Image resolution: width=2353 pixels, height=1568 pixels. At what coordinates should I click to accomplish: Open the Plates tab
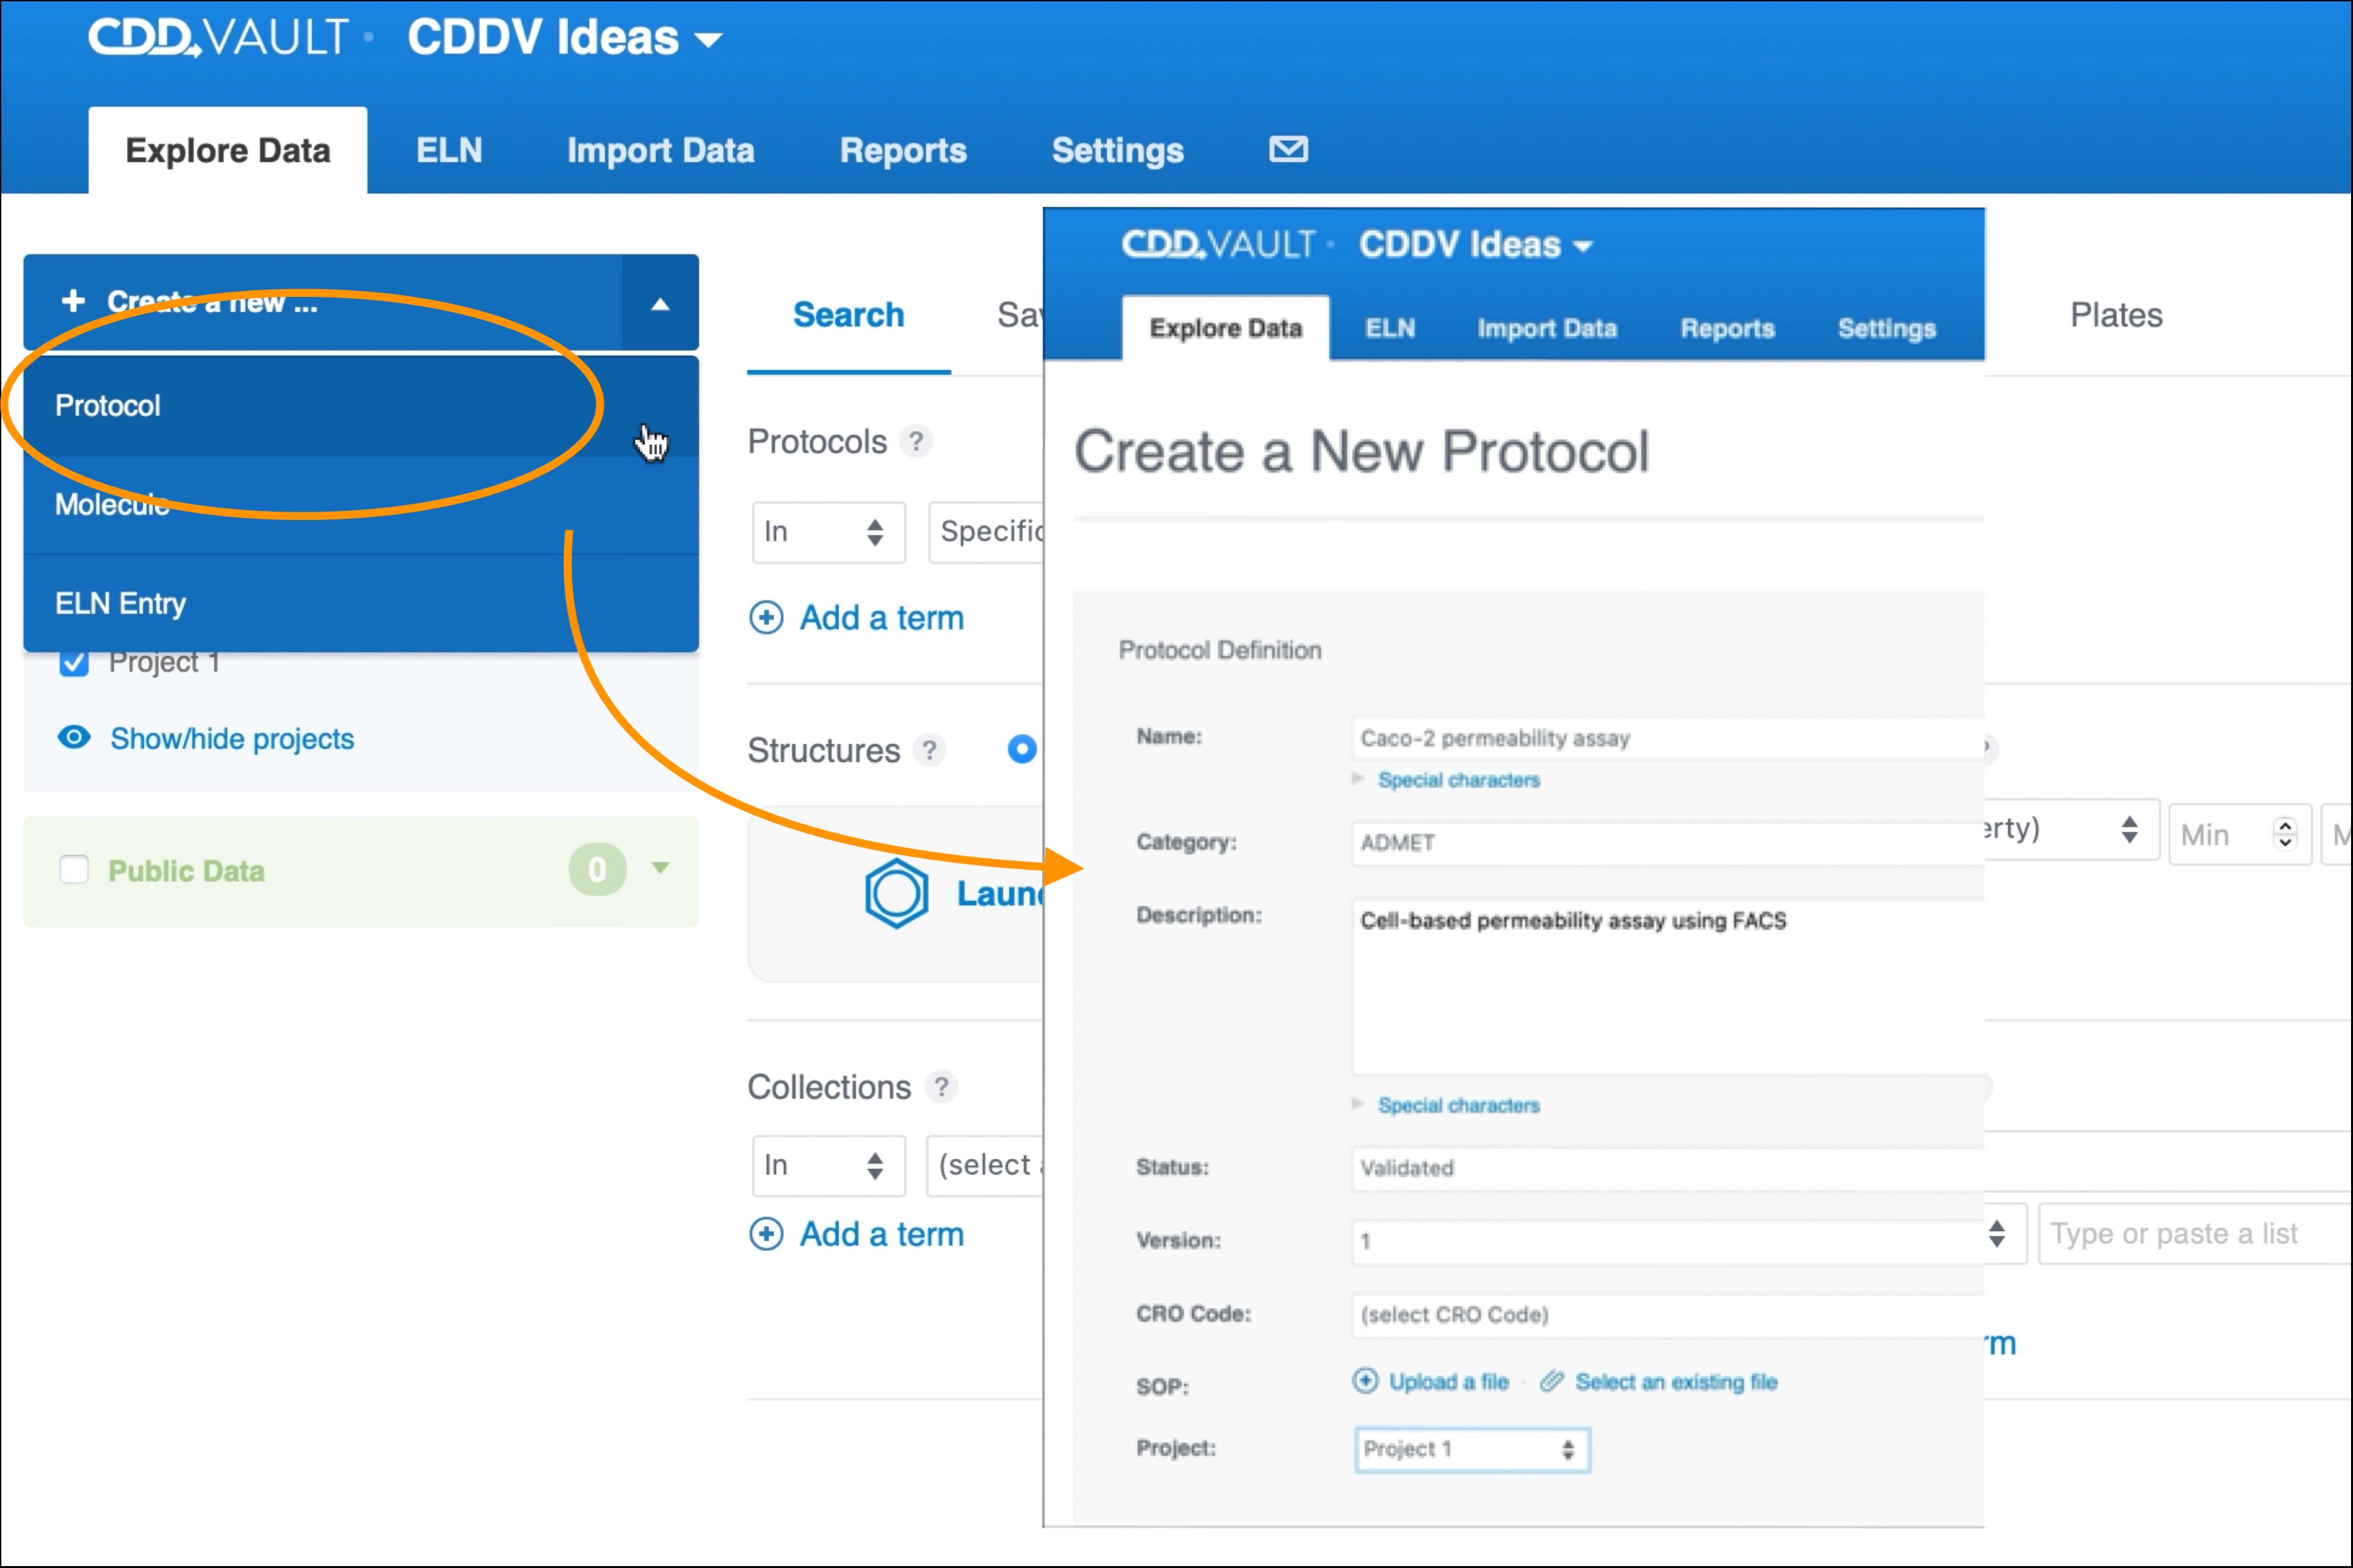pyautogui.click(x=2116, y=315)
